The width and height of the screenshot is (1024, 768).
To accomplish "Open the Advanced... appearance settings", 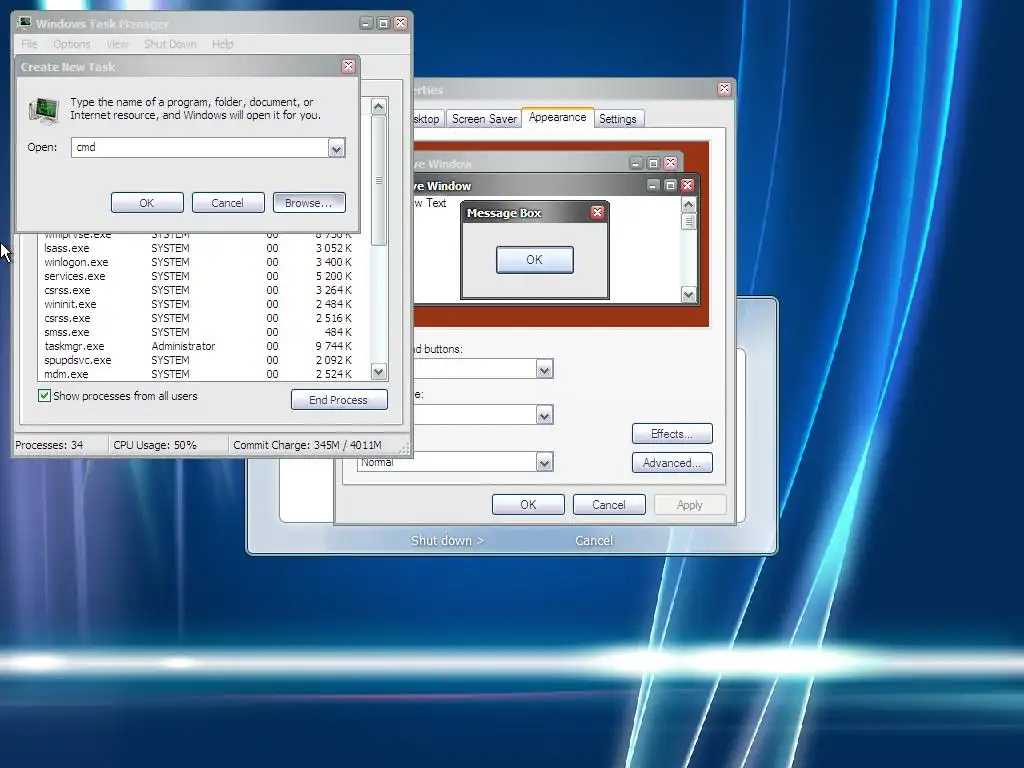I will (x=672, y=462).
